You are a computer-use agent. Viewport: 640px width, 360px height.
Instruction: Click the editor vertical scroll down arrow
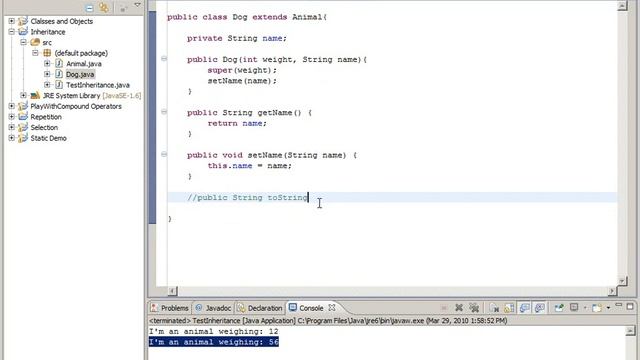(622, 281)
